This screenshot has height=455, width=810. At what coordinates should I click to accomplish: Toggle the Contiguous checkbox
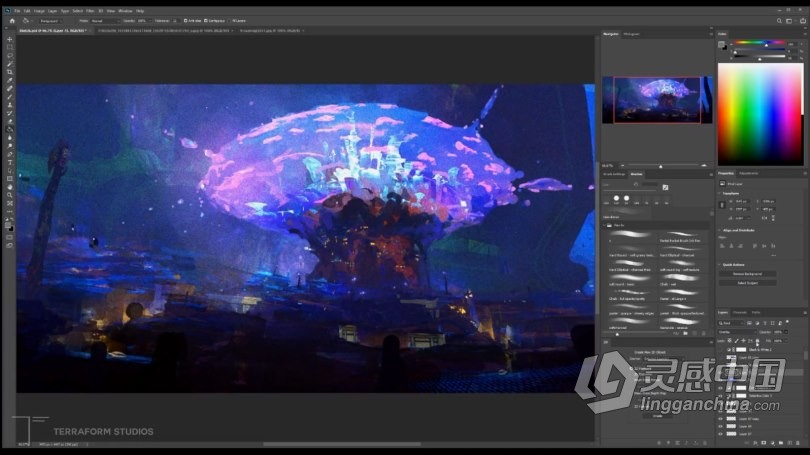coord(207,20)
